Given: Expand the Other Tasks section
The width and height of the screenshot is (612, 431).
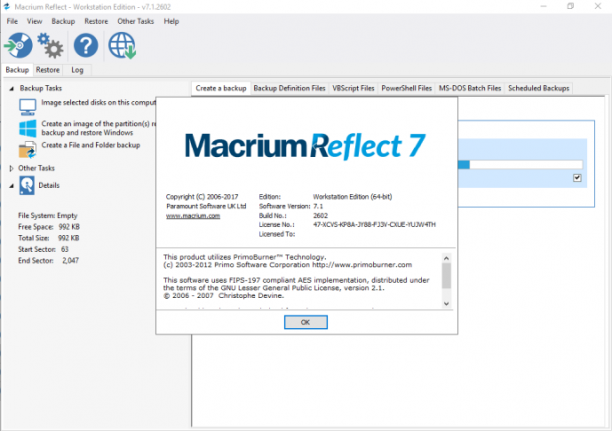Looking at the screenshot, I should coord(11,168).
